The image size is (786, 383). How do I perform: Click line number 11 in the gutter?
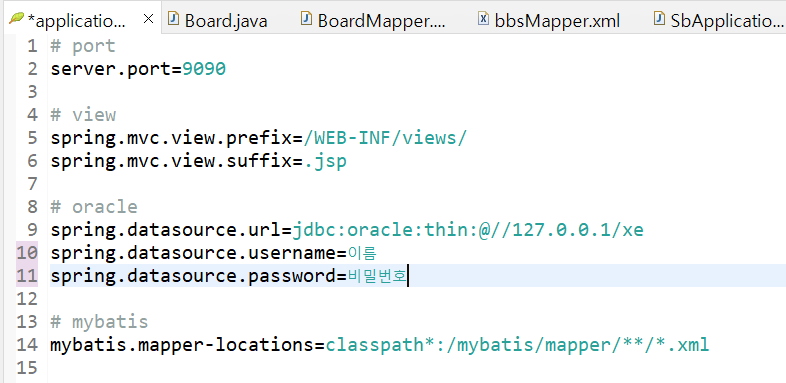(27, 276)
